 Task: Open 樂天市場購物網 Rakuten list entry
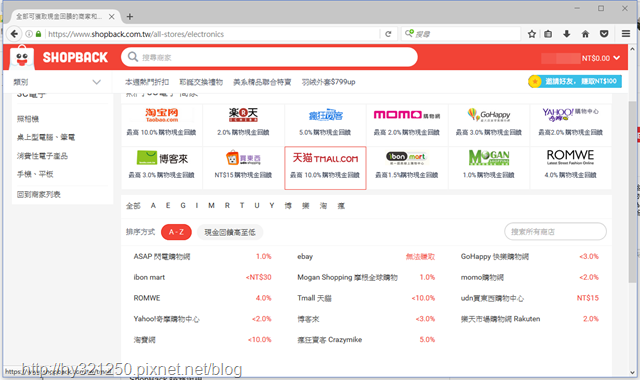coord(500,319)
